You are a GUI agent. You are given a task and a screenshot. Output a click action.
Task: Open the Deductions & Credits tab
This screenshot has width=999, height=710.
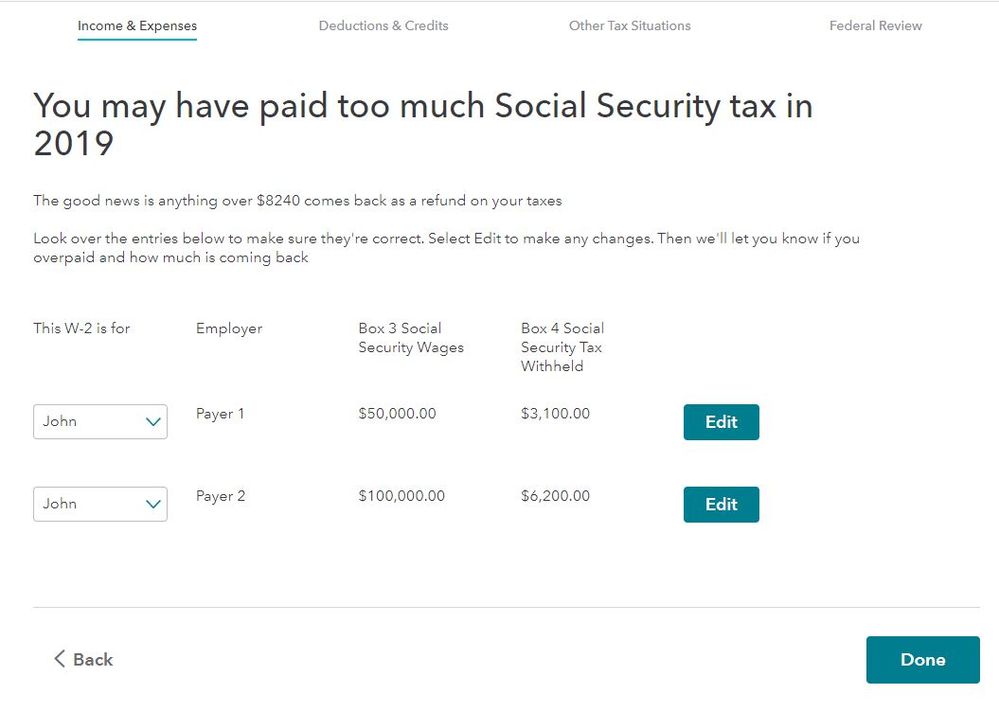coord(383,26)
